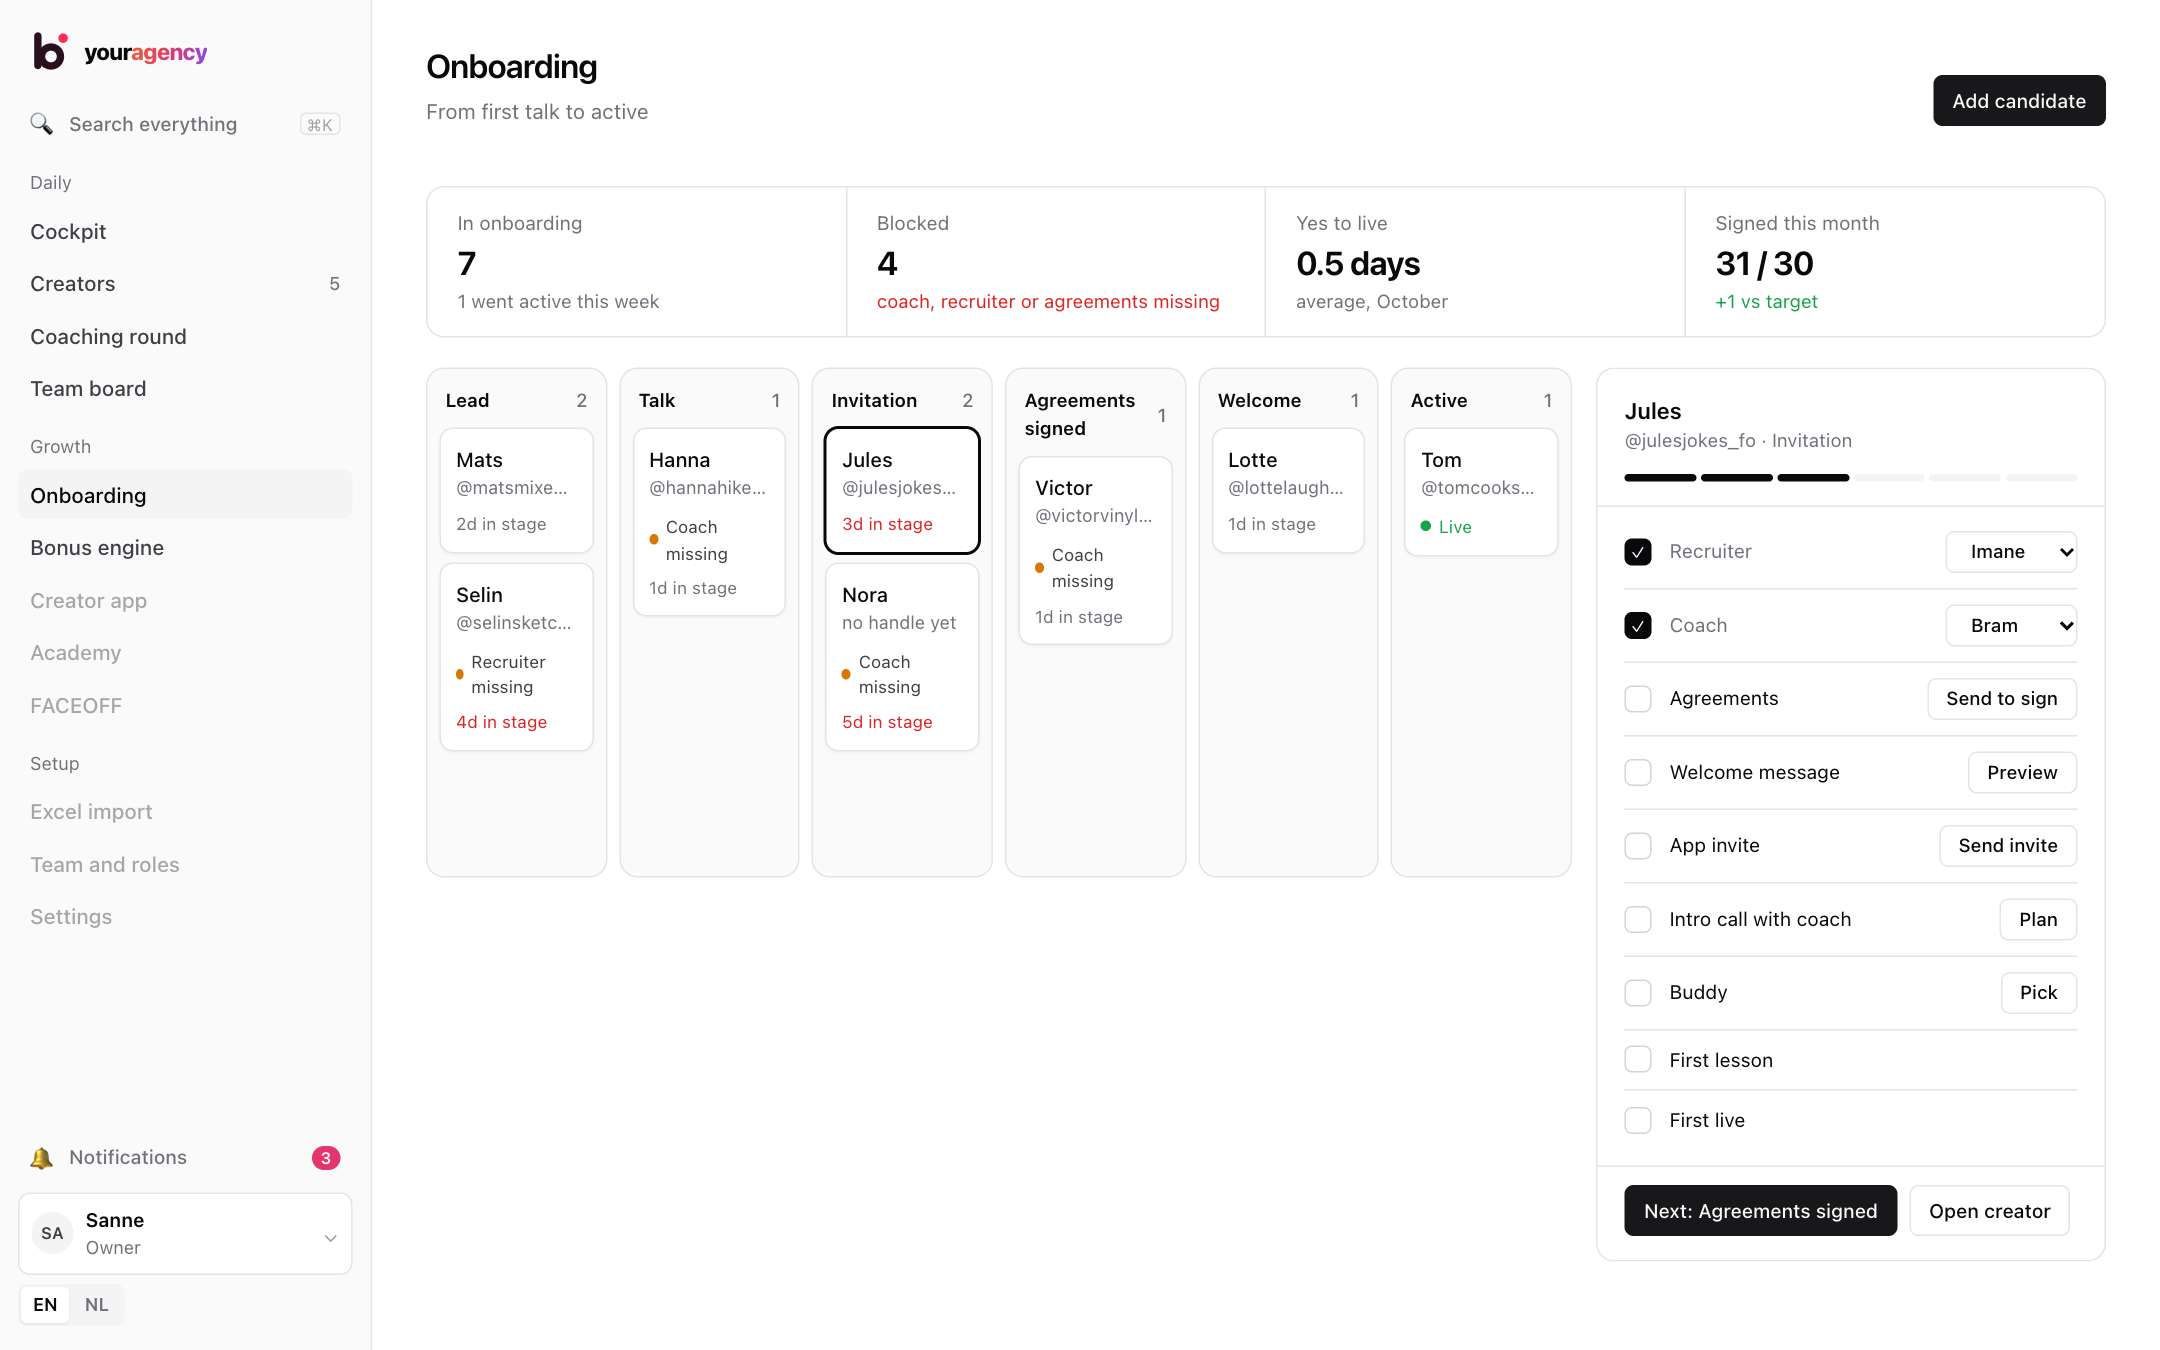
Task: Expand the Sanne Owner account menu
Action: [x=185, y=1234]
